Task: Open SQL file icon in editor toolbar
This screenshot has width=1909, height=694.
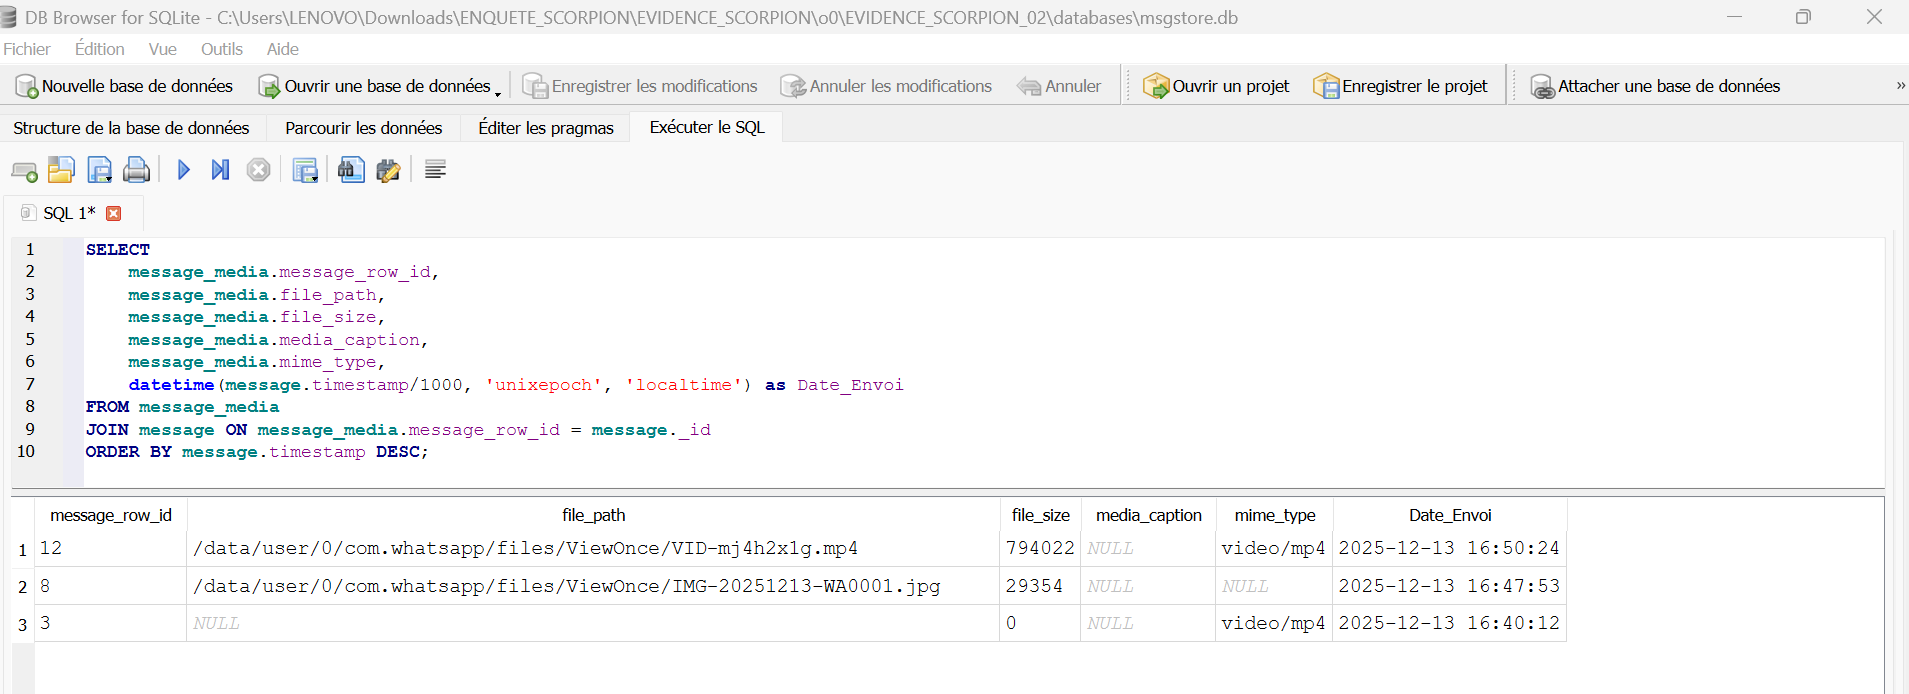Action: tap(61, 170)
